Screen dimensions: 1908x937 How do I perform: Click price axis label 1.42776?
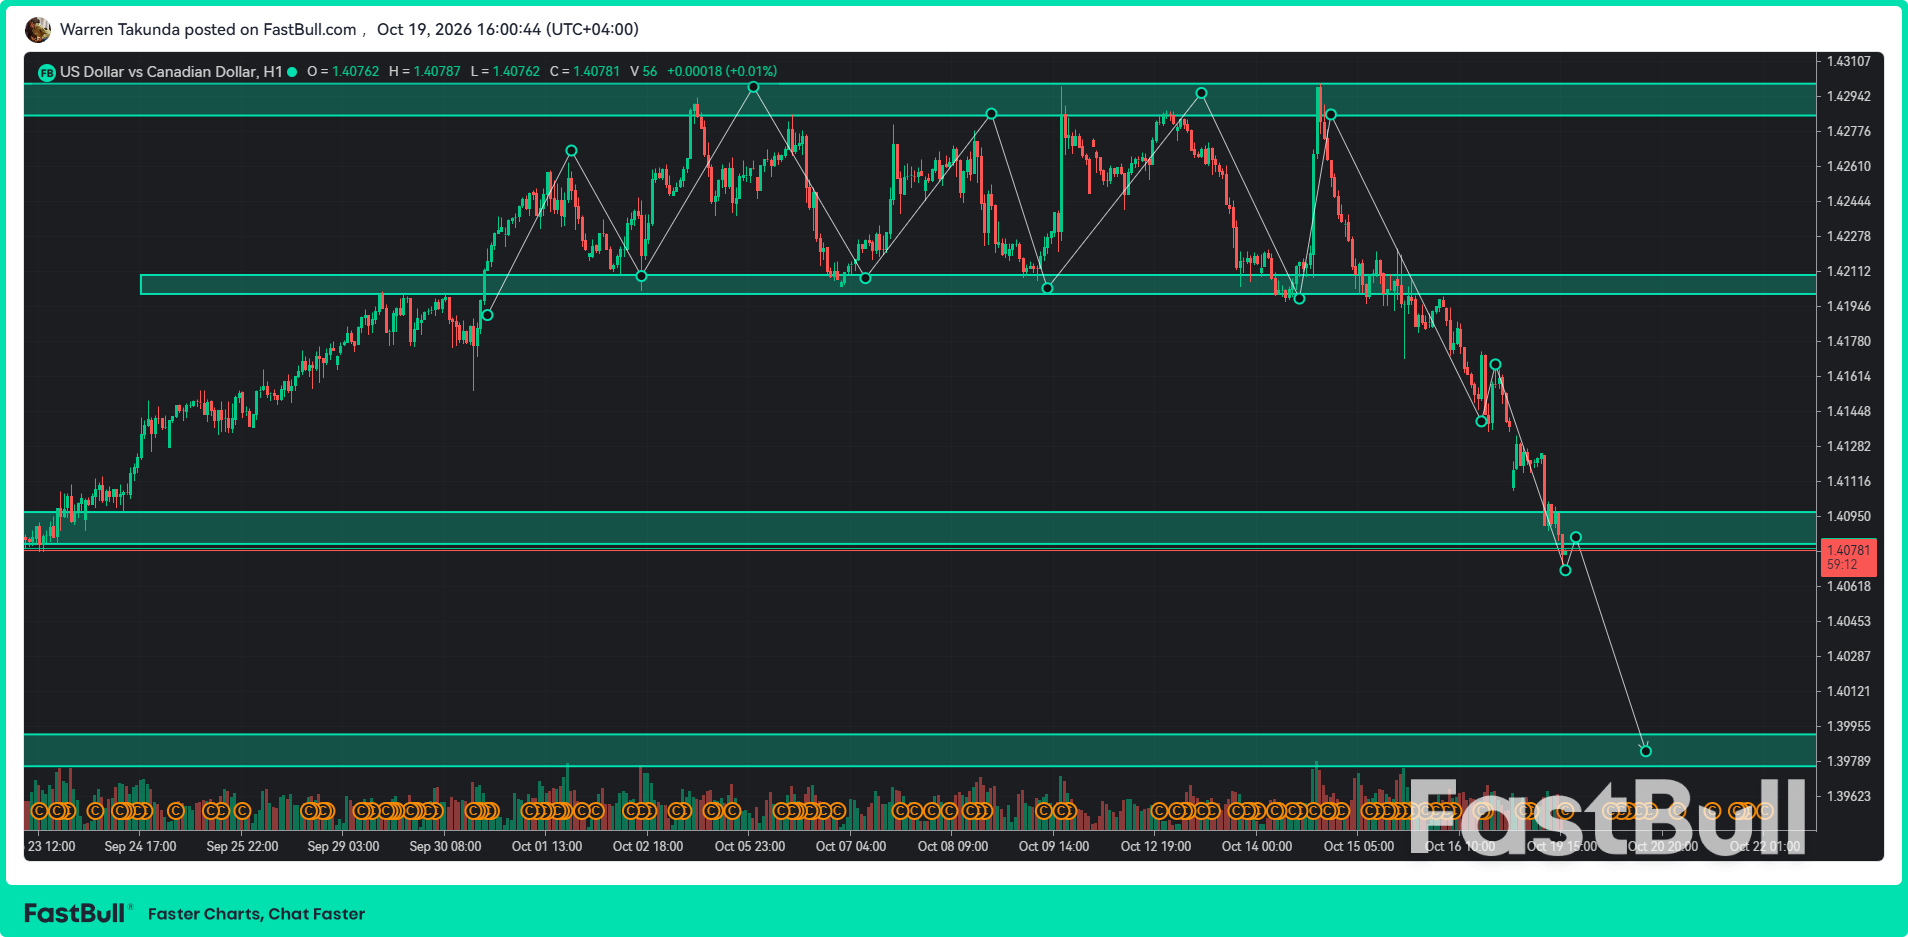click(1848, 131)
